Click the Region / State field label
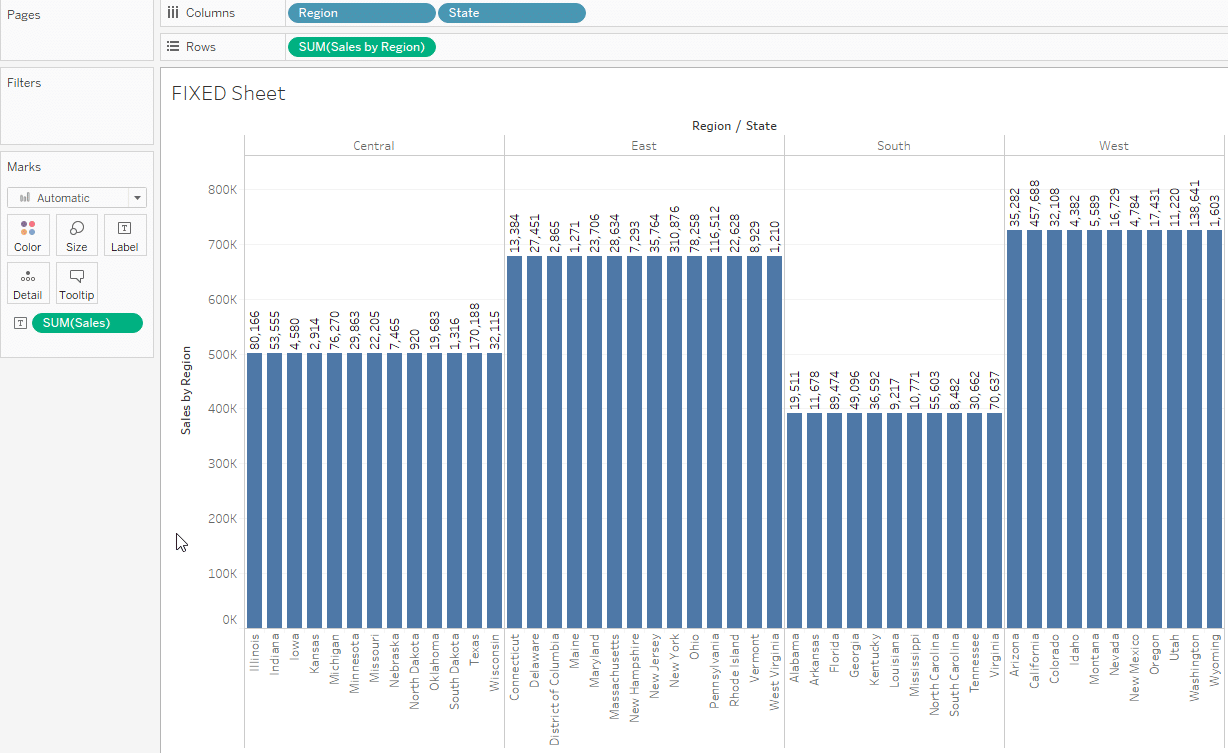 [733, 125]
